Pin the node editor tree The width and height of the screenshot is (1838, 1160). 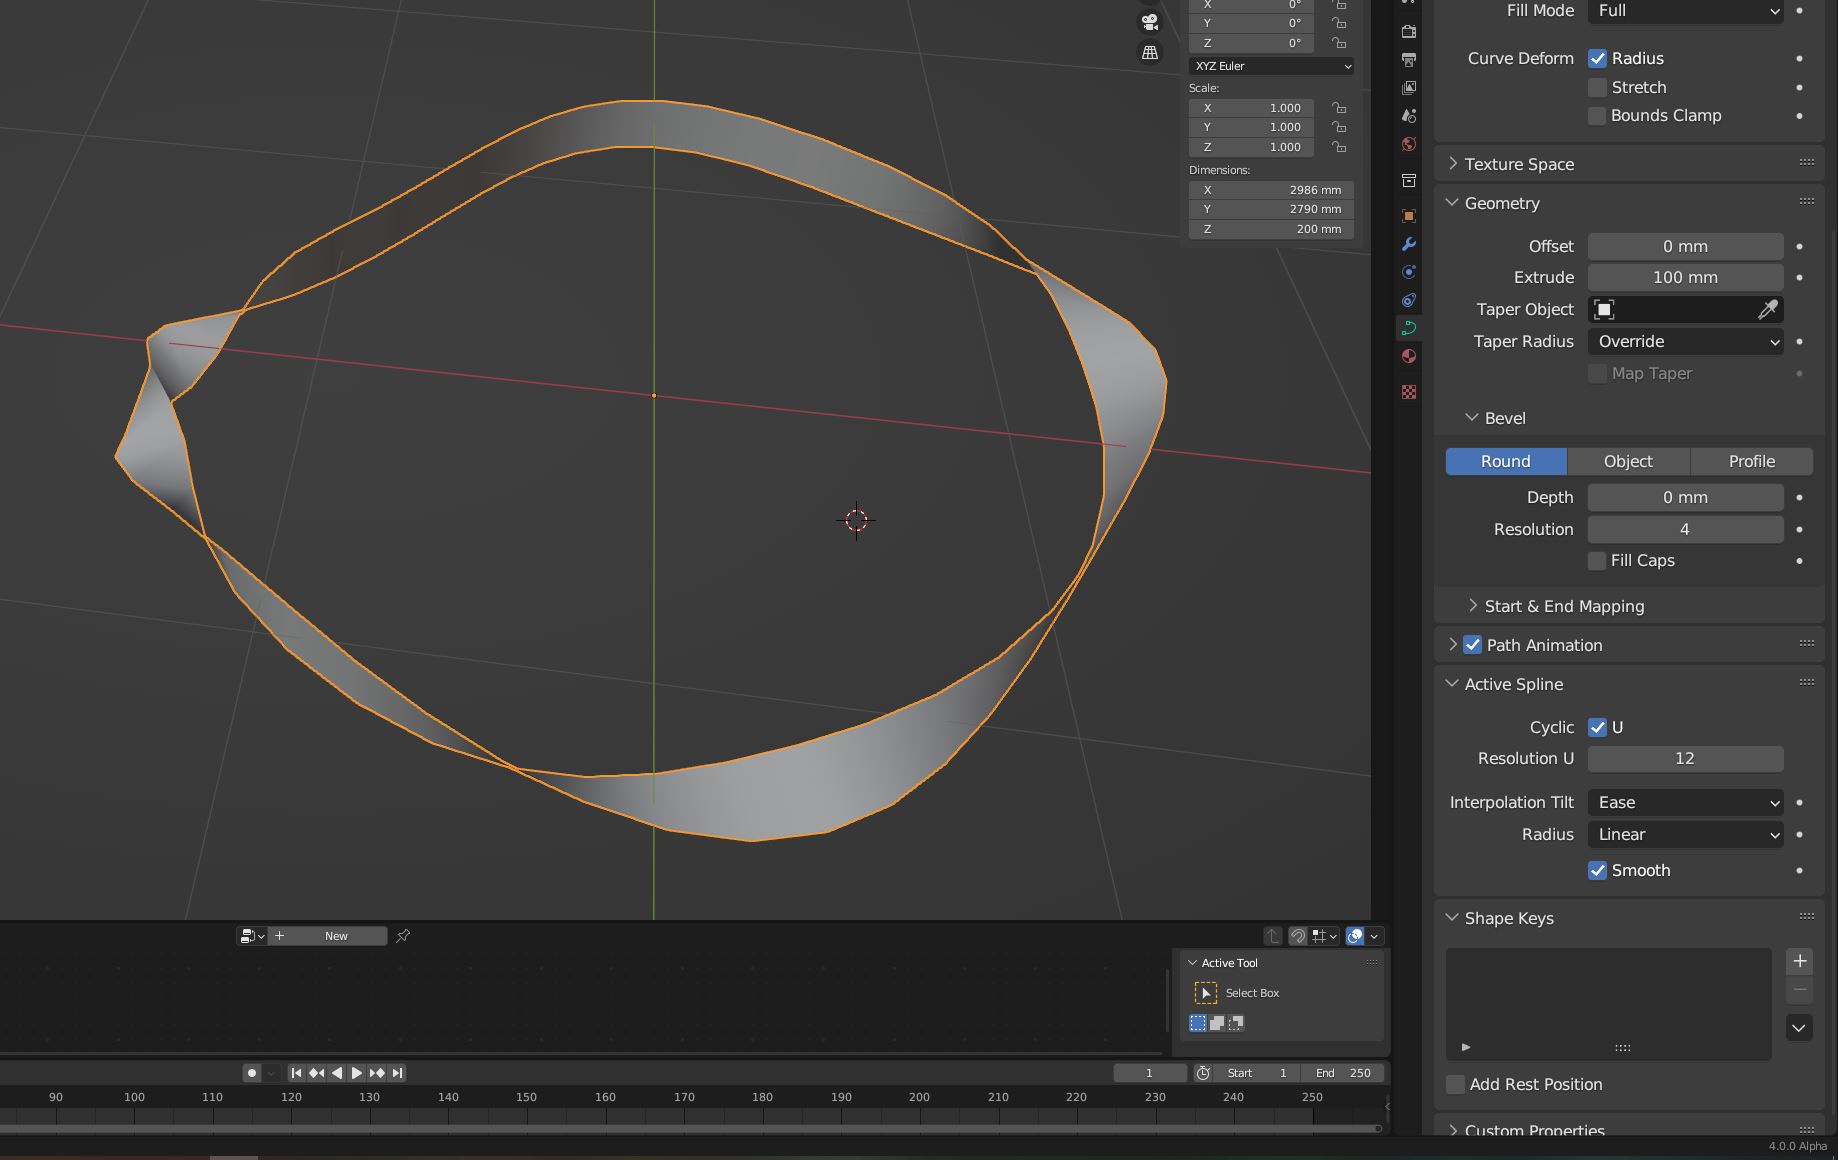click(x=403, y=936)
